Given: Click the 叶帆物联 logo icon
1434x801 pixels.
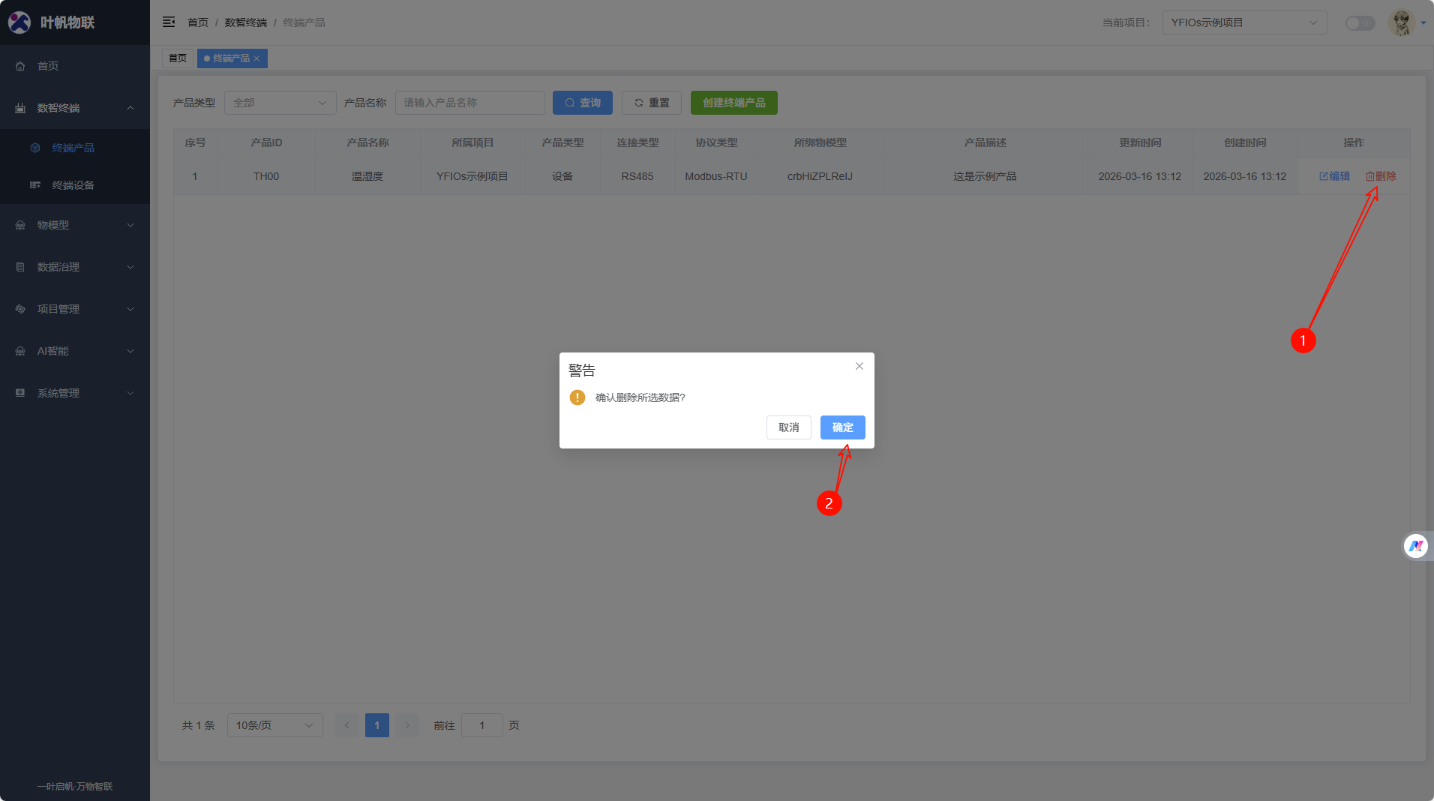Looking at the screenshot, I should 20,22.
